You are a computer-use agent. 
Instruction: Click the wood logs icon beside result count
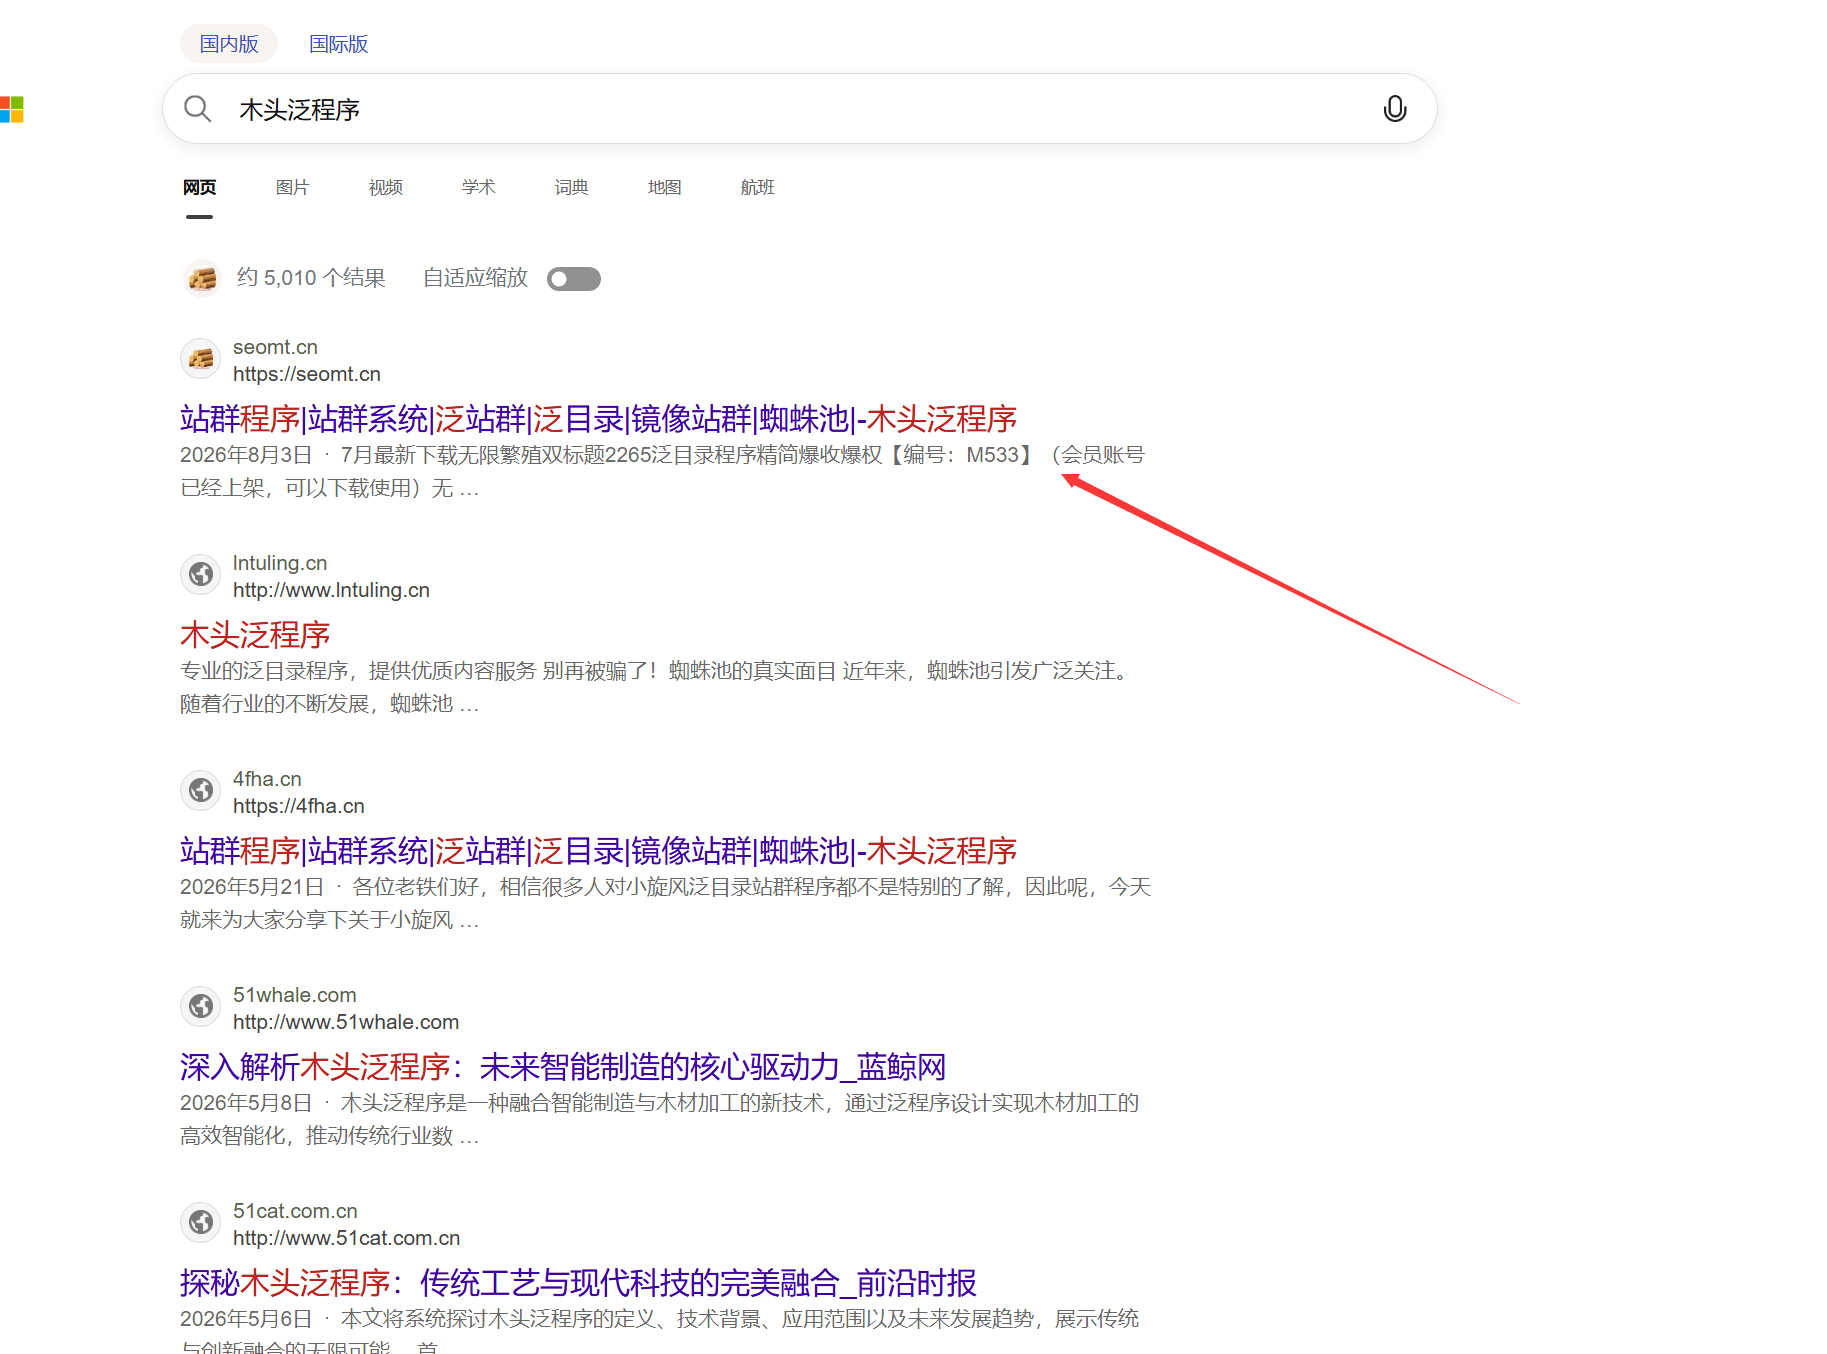point(202,278)
